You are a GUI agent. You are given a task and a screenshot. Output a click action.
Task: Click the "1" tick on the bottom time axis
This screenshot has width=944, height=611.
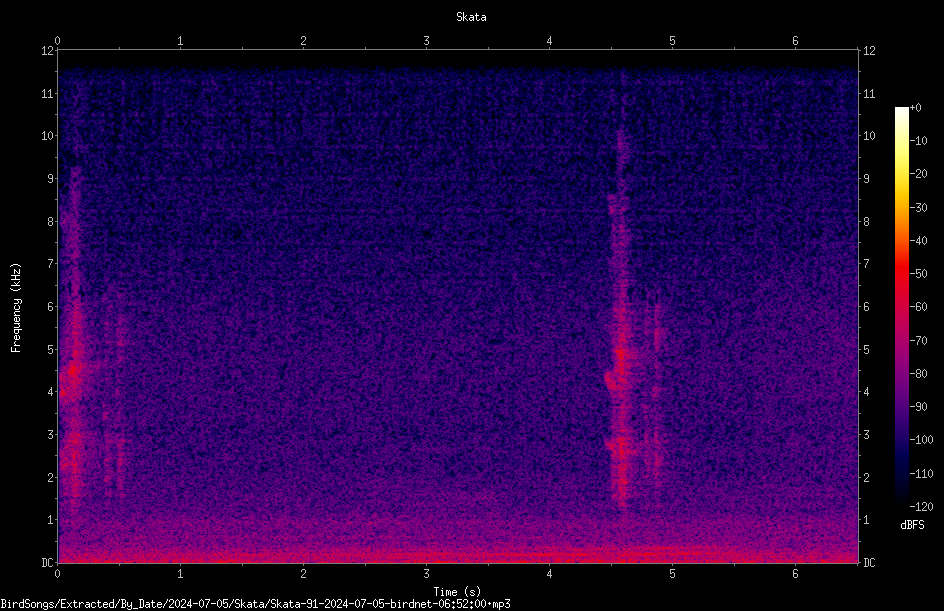(180, 574)
